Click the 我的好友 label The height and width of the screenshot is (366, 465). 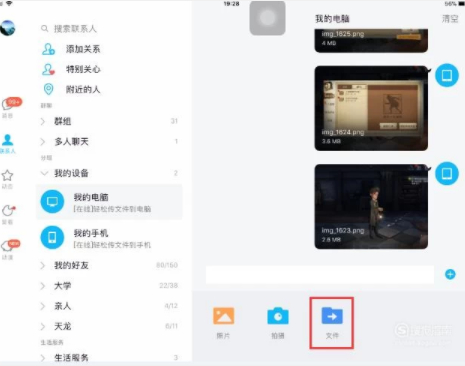(x=71, y=266)
